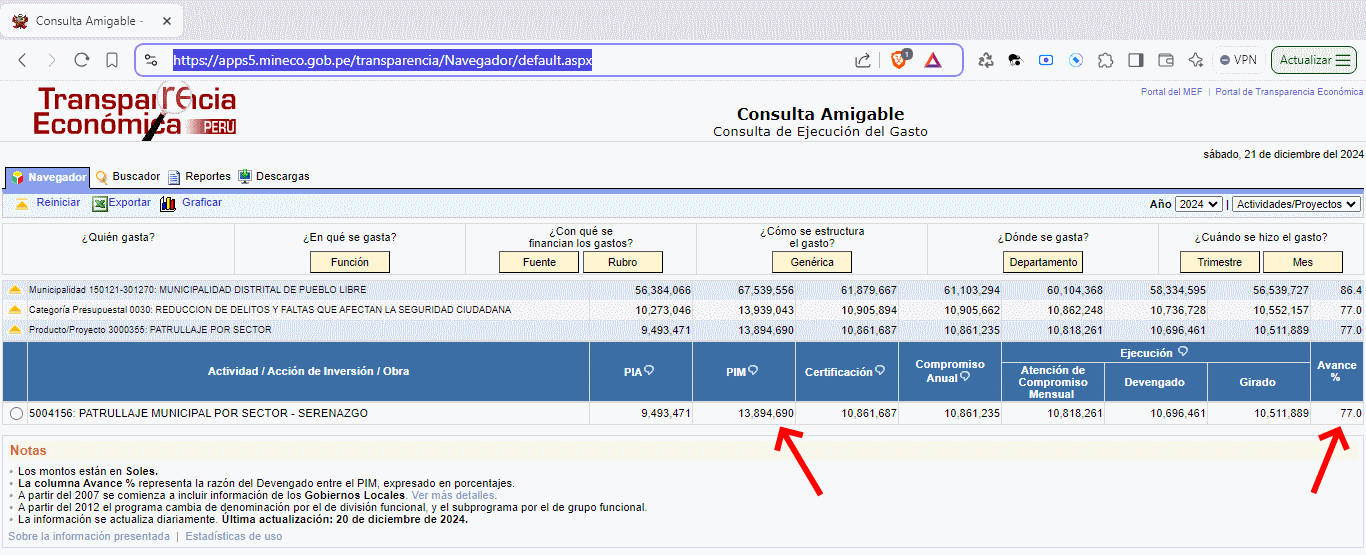This screenshot has width=1366, height=555.
Task: Open the Estadísticas de uso link
Action: click(233, 536)
